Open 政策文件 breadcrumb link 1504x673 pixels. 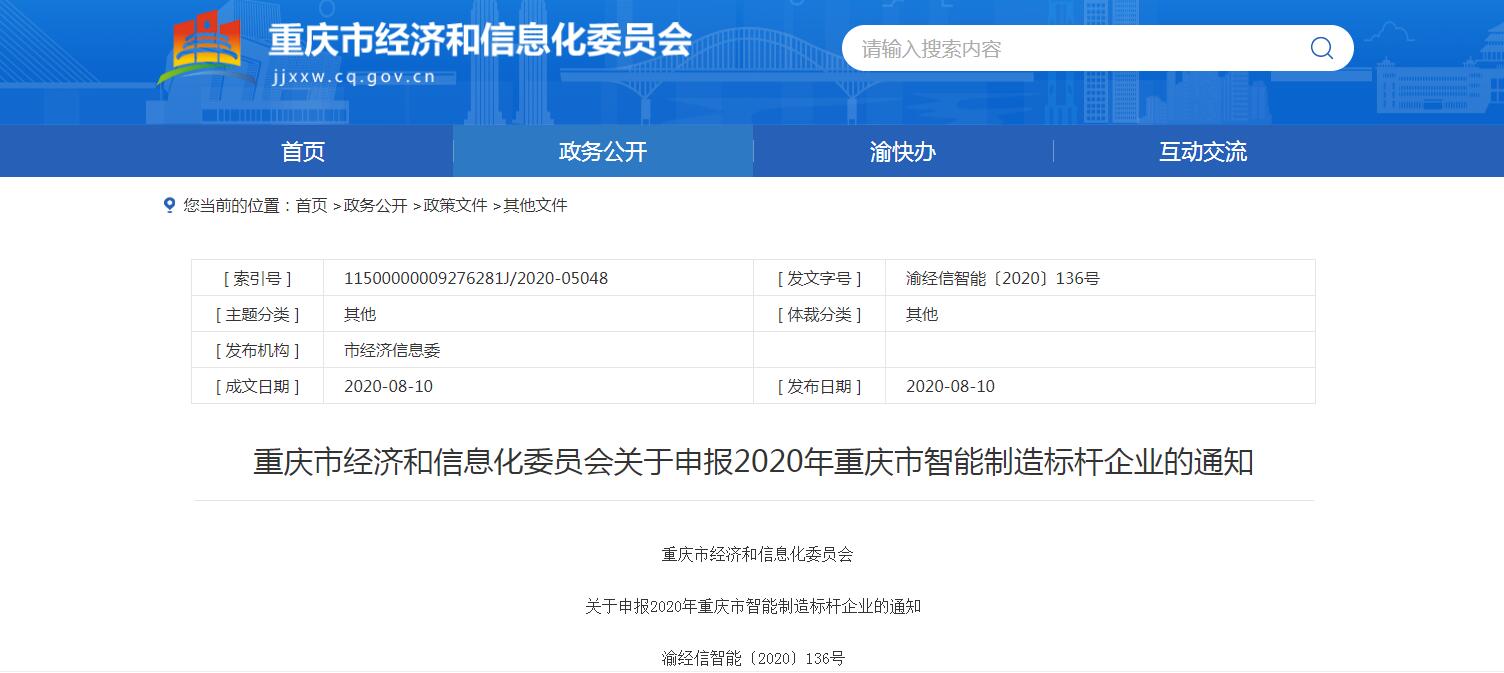[x=455, y=205]
